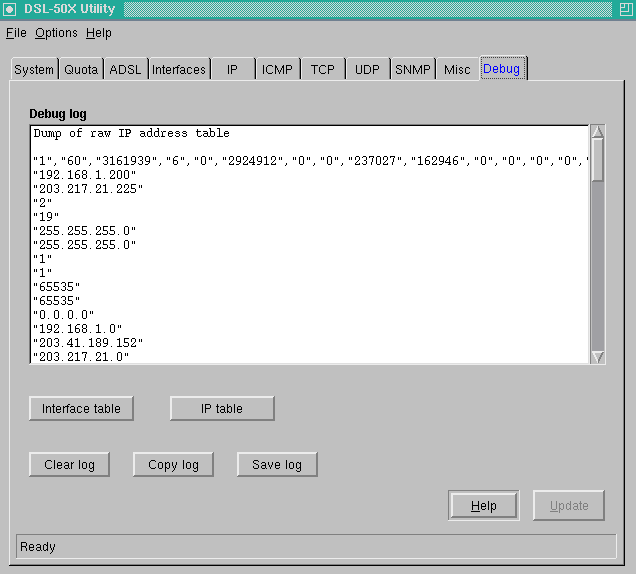
Task: Click the value "162946" in the log
Action: [x=438, y=161]
